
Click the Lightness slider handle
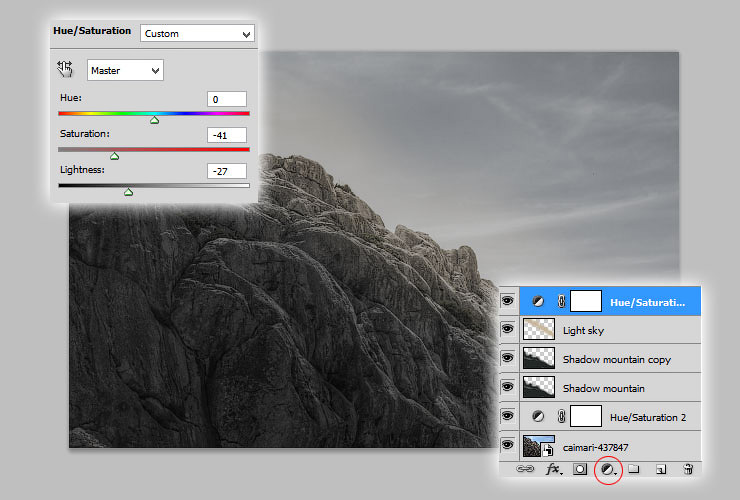coord(128,192)
